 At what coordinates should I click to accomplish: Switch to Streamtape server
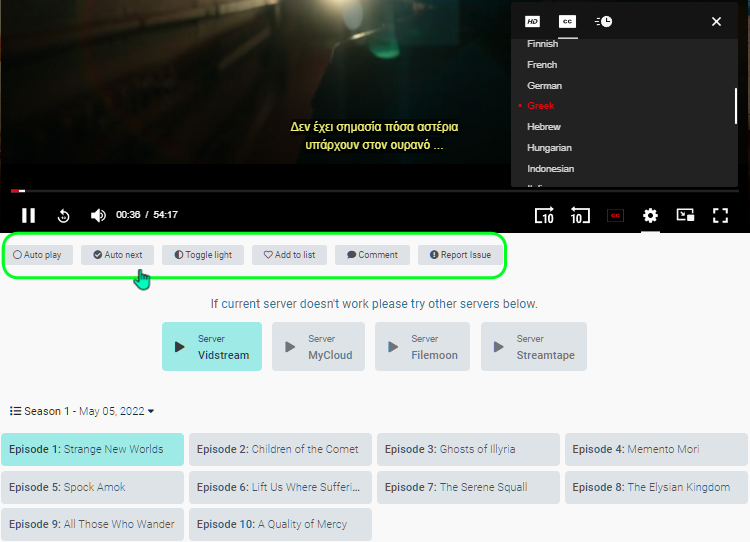tap(534, 346)
